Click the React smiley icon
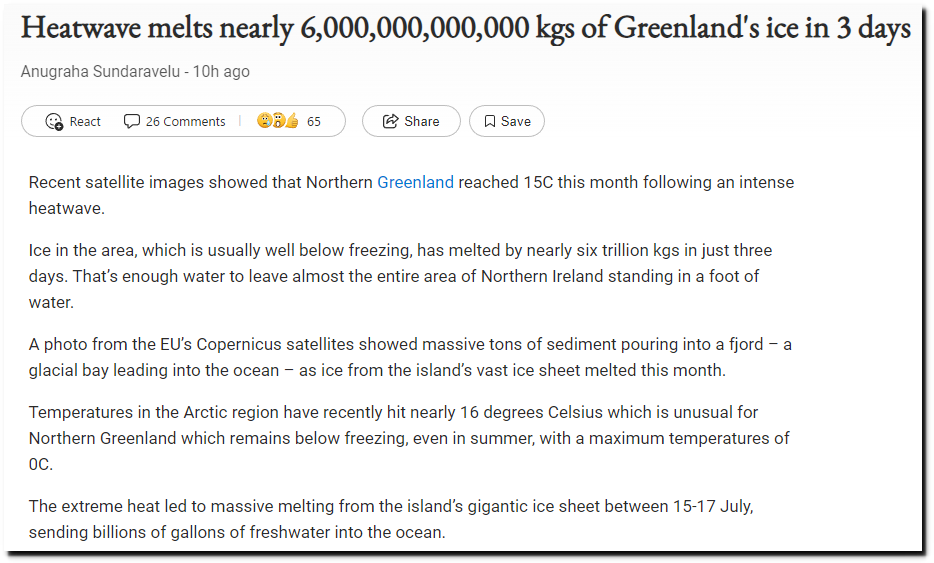This screenshot has height=563, width=934. click(54, 122)
